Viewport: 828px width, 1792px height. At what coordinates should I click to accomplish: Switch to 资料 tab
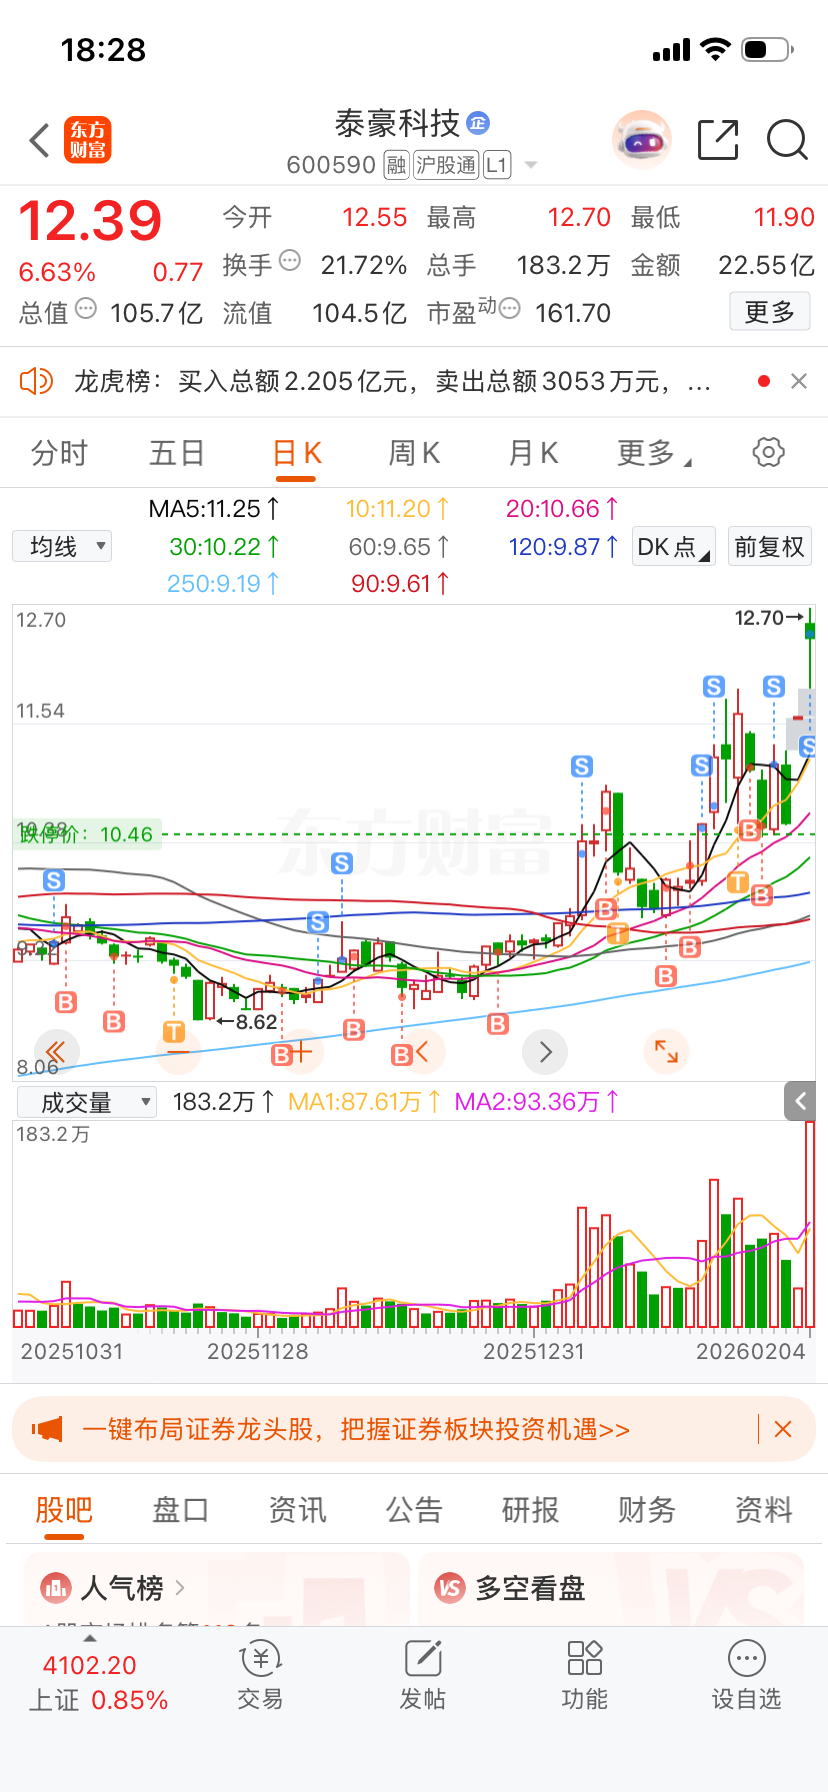(x=764, y=1510)
